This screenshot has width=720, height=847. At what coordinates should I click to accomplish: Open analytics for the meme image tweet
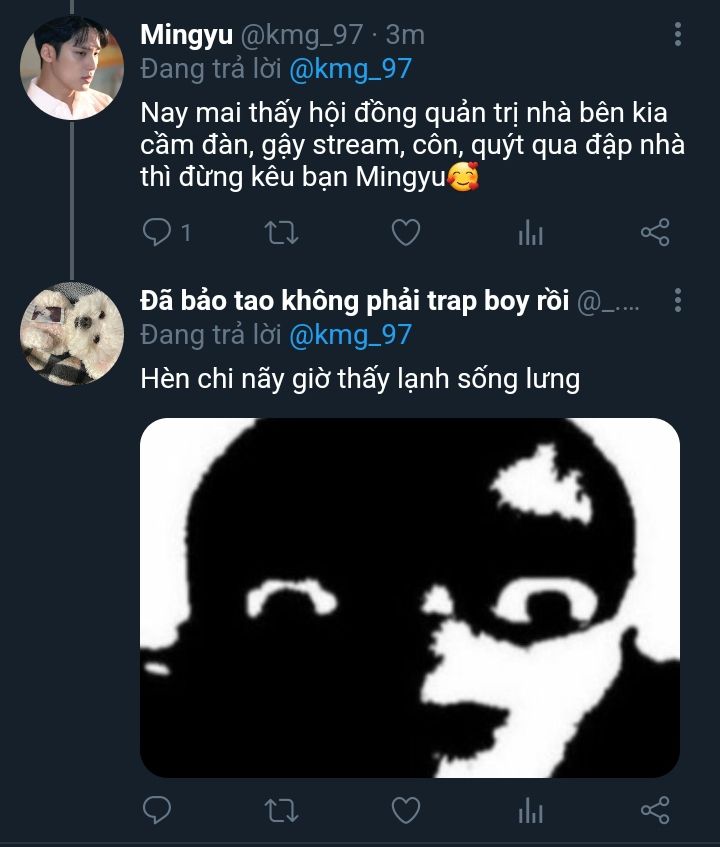530,809
